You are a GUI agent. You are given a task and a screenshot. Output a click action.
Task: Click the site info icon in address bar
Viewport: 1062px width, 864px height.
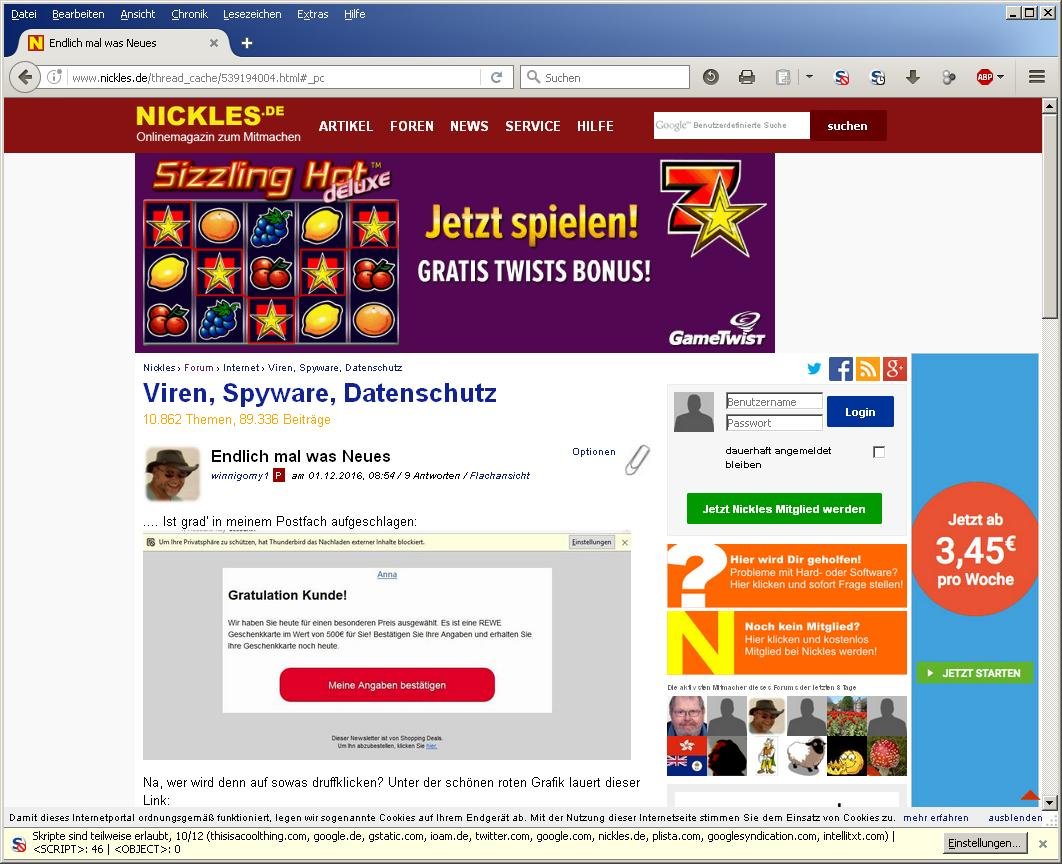(x=55, y=77)
